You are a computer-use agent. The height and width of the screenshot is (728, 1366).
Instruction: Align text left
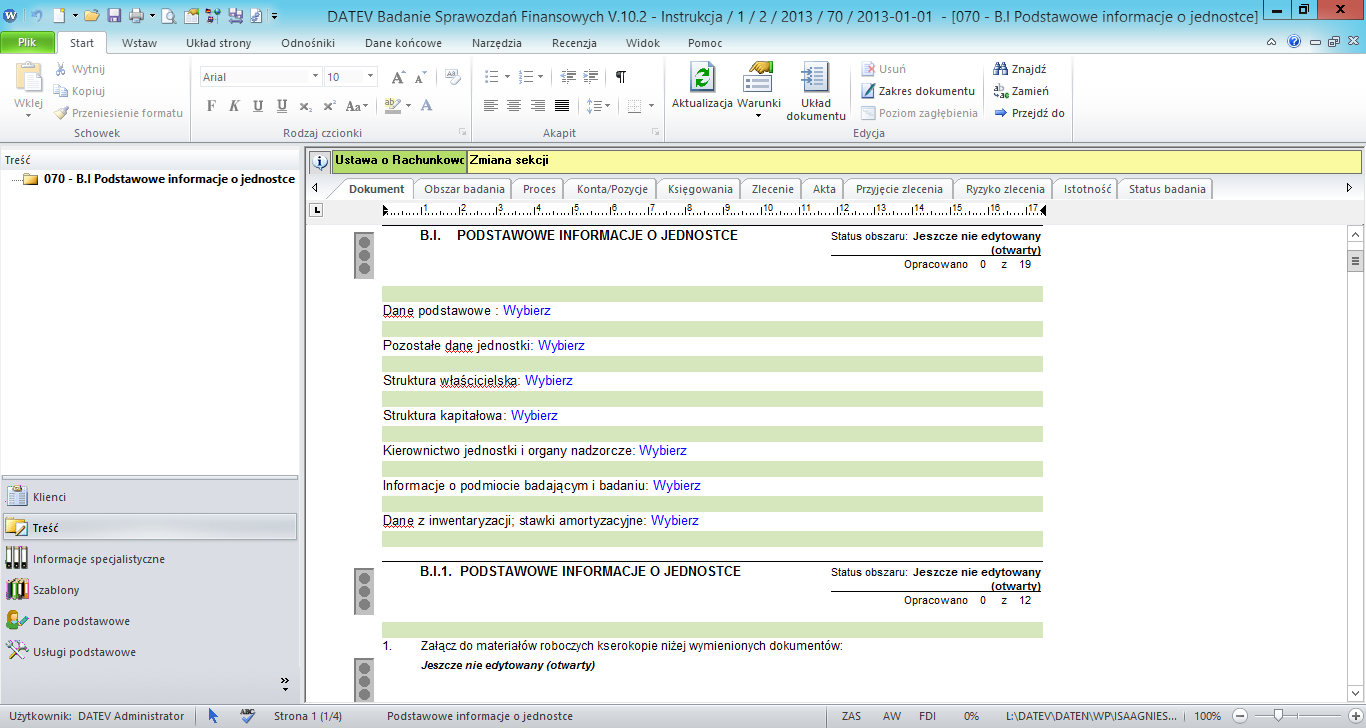490,106
